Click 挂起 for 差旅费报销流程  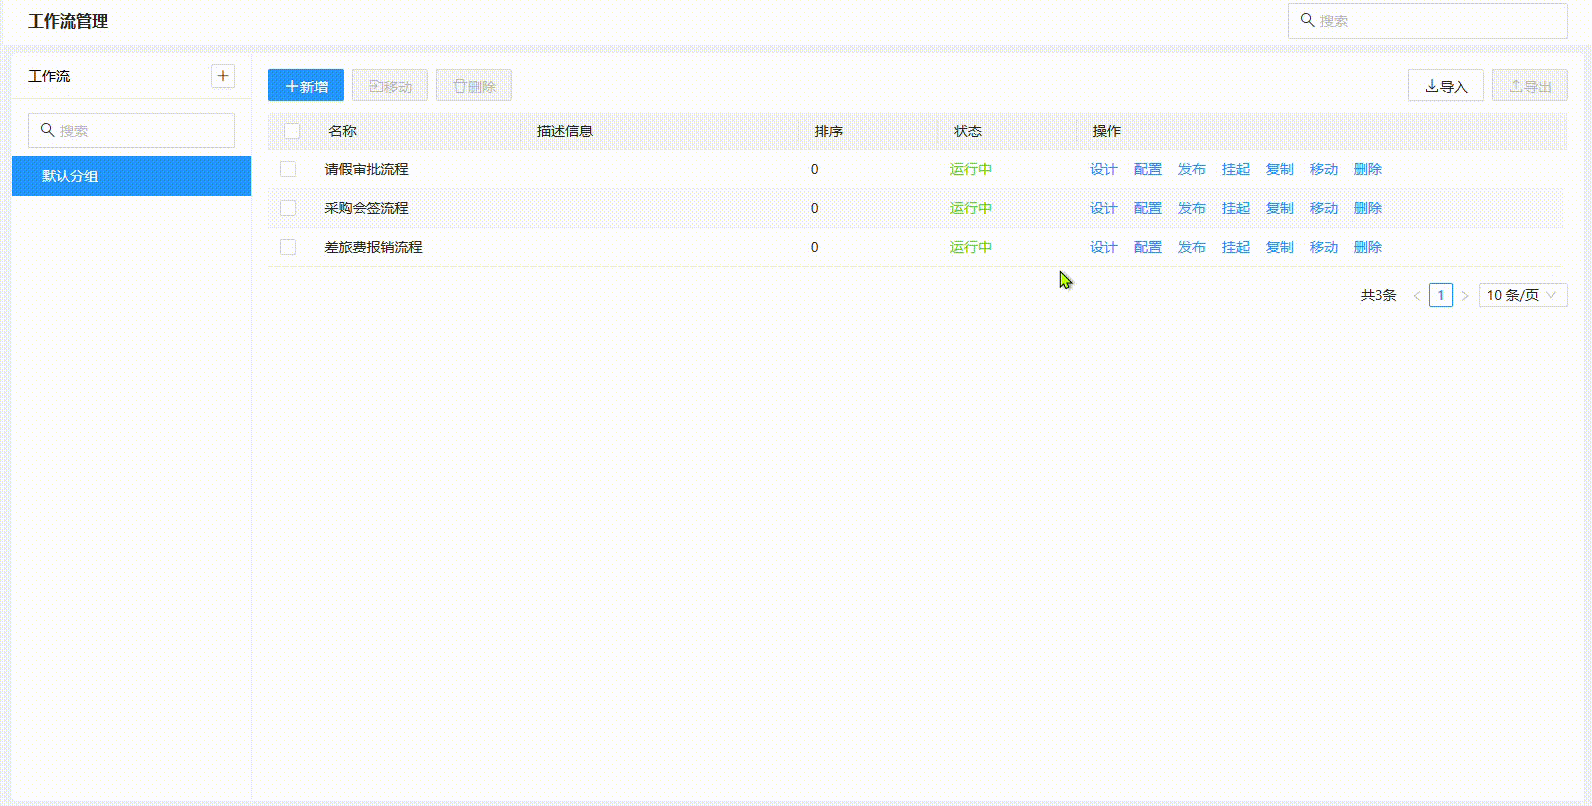coord(1235,248)
